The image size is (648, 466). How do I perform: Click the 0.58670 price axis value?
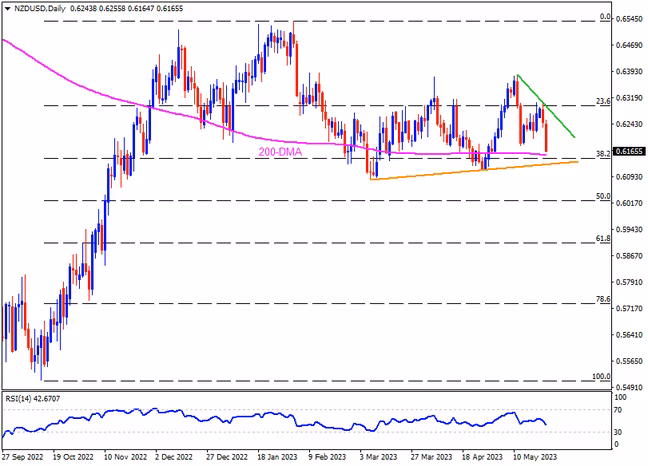[x=629, y=256]
